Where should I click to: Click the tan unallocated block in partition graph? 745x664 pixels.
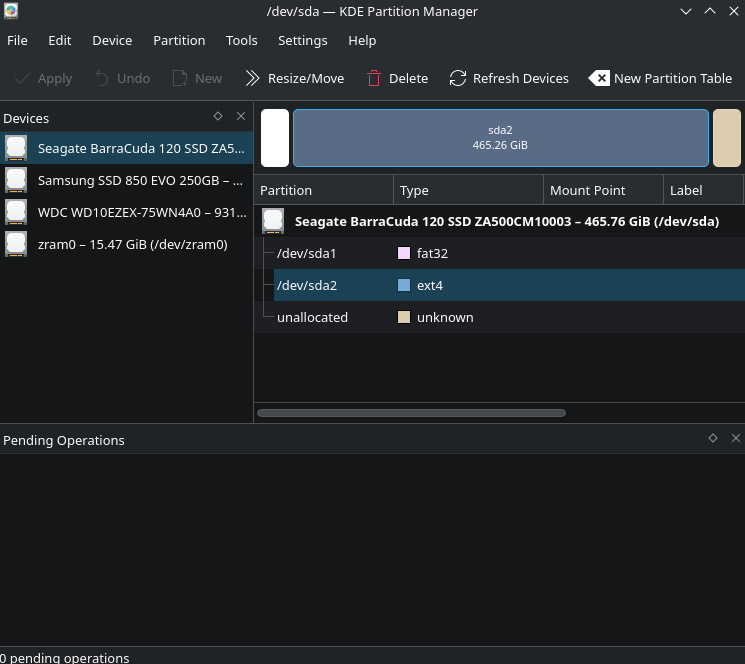point(727,138)
